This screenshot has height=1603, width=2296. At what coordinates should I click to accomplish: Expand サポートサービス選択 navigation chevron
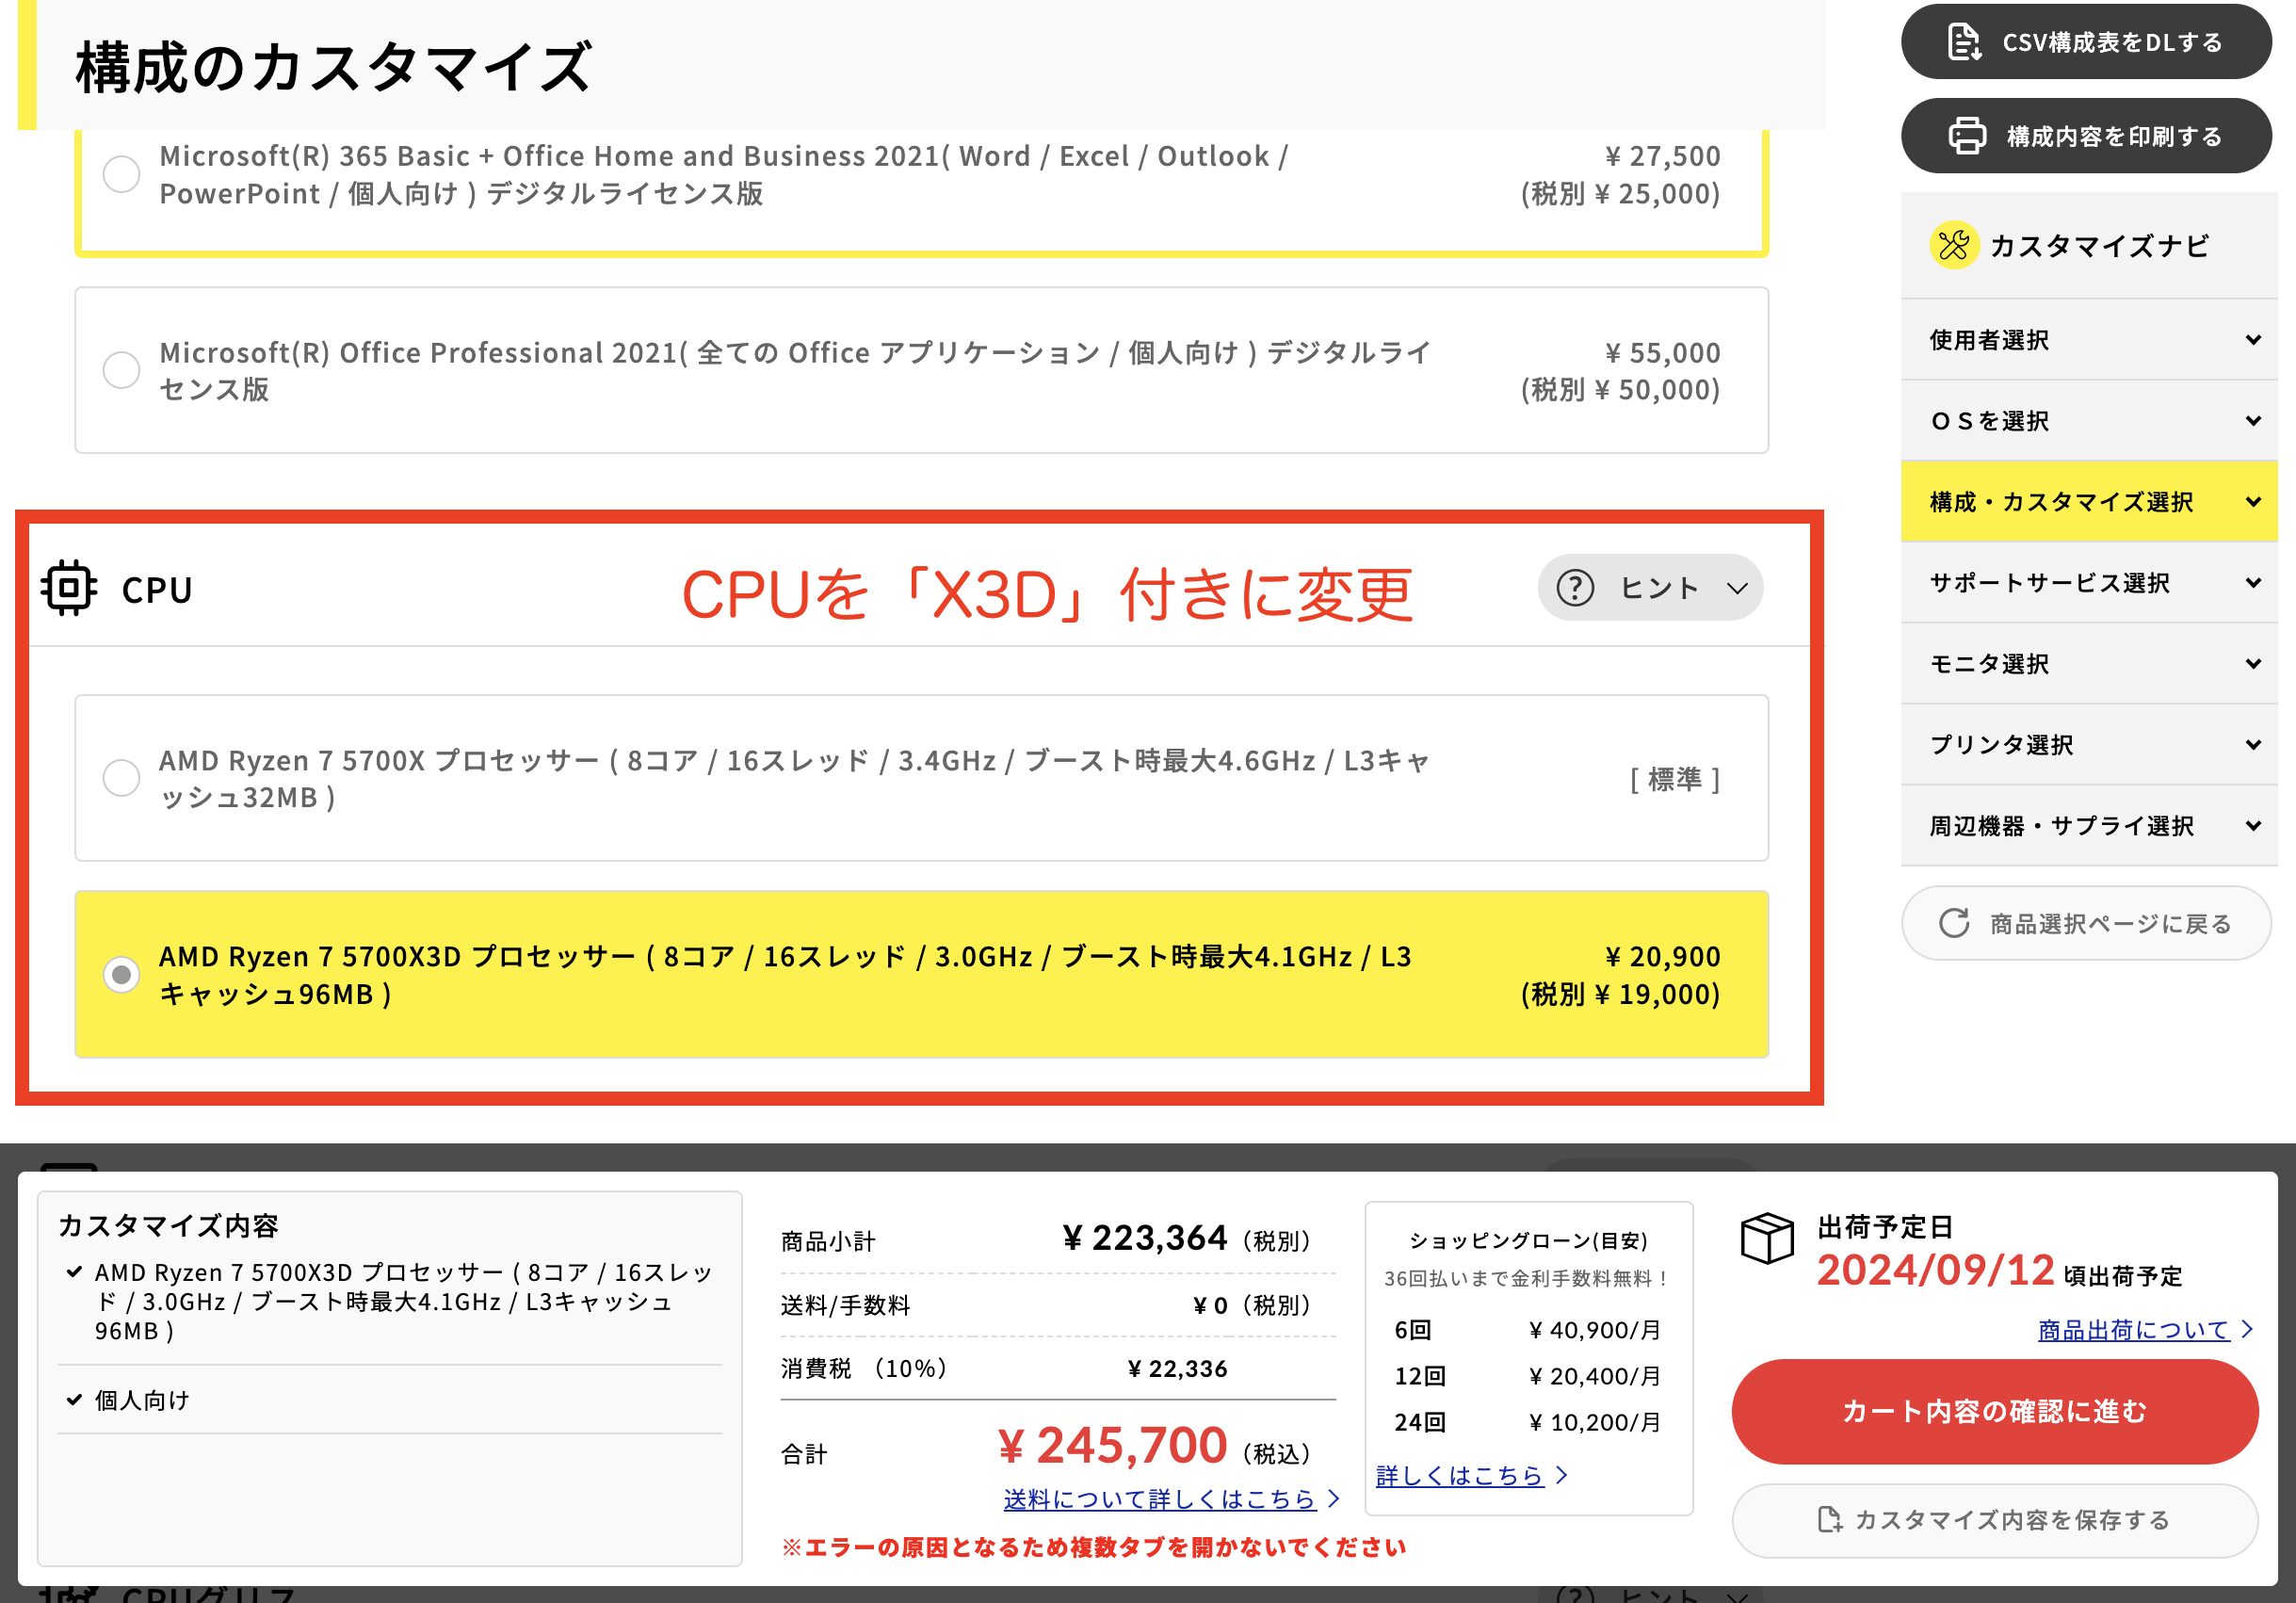(2253, 582)
